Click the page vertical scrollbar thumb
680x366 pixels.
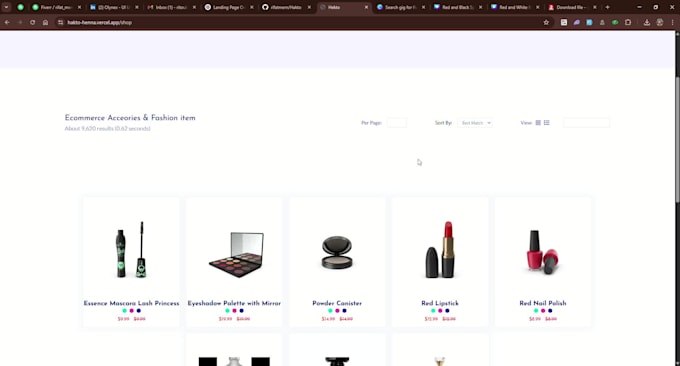pos(677,139)
